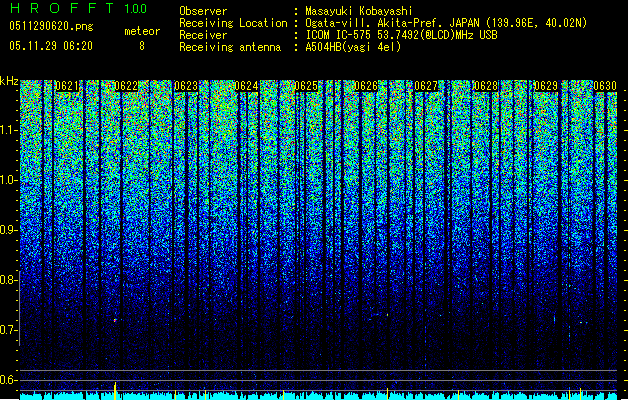Image resolution: width=629 pixels, height=400 pixels.
Task: Click the 0622 time marker label
Action: (x=126, y=86)
